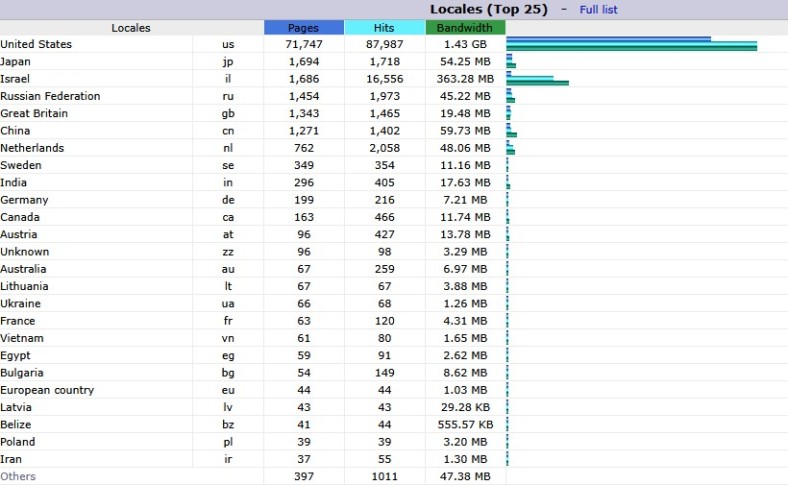Click the Iran country name
The image size is (788, 485).
coord(12,459)
